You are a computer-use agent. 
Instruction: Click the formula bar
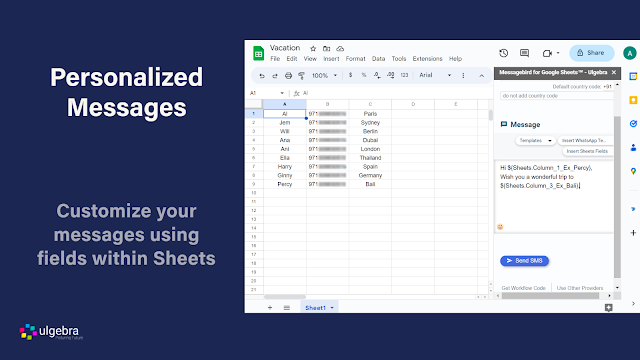click(396, 93)
